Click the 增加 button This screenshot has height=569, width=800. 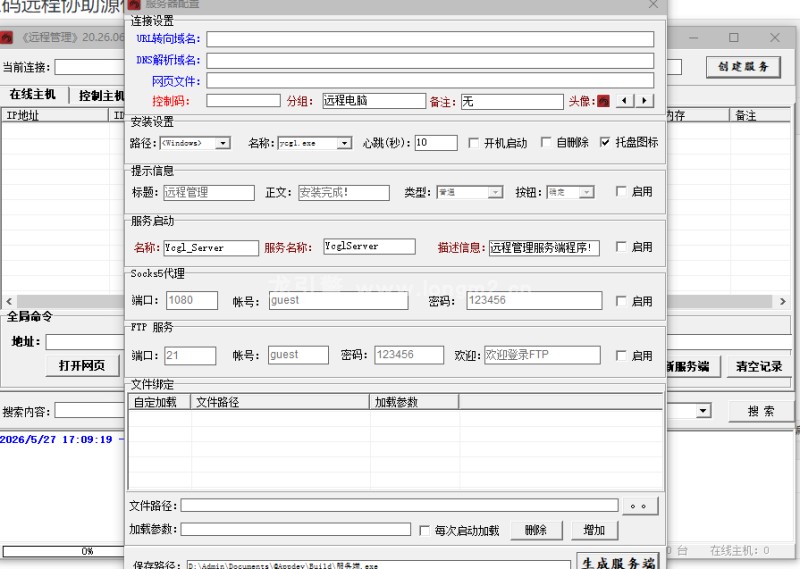point(594,530)
